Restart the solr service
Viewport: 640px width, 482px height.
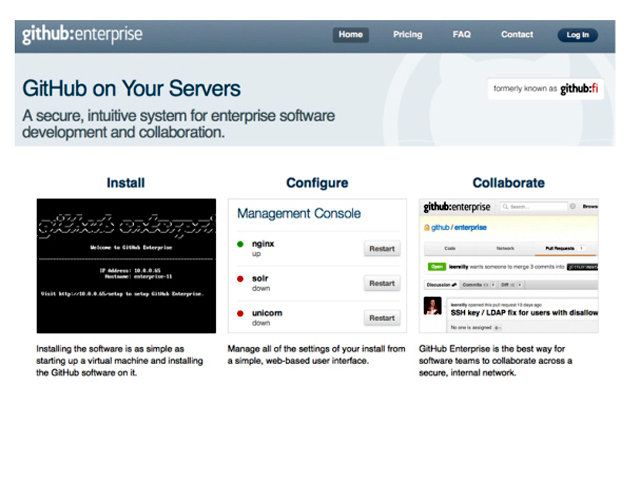click(382, 283)
